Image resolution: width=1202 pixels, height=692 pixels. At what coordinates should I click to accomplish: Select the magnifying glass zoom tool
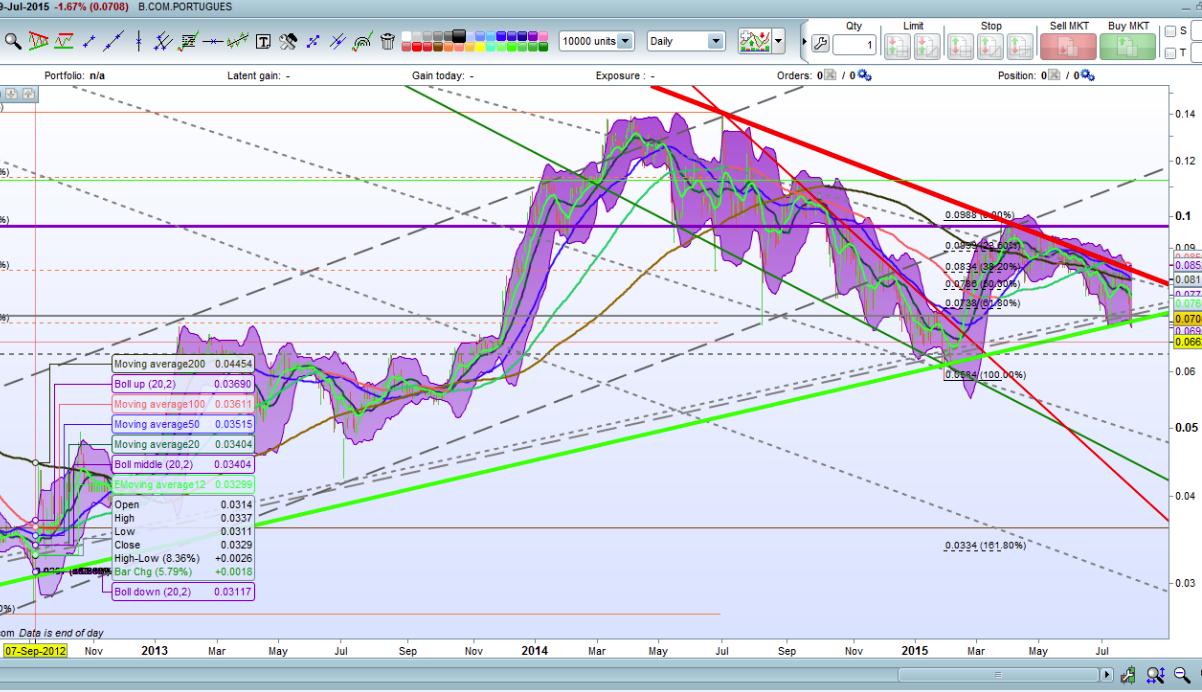click(13, 41)
